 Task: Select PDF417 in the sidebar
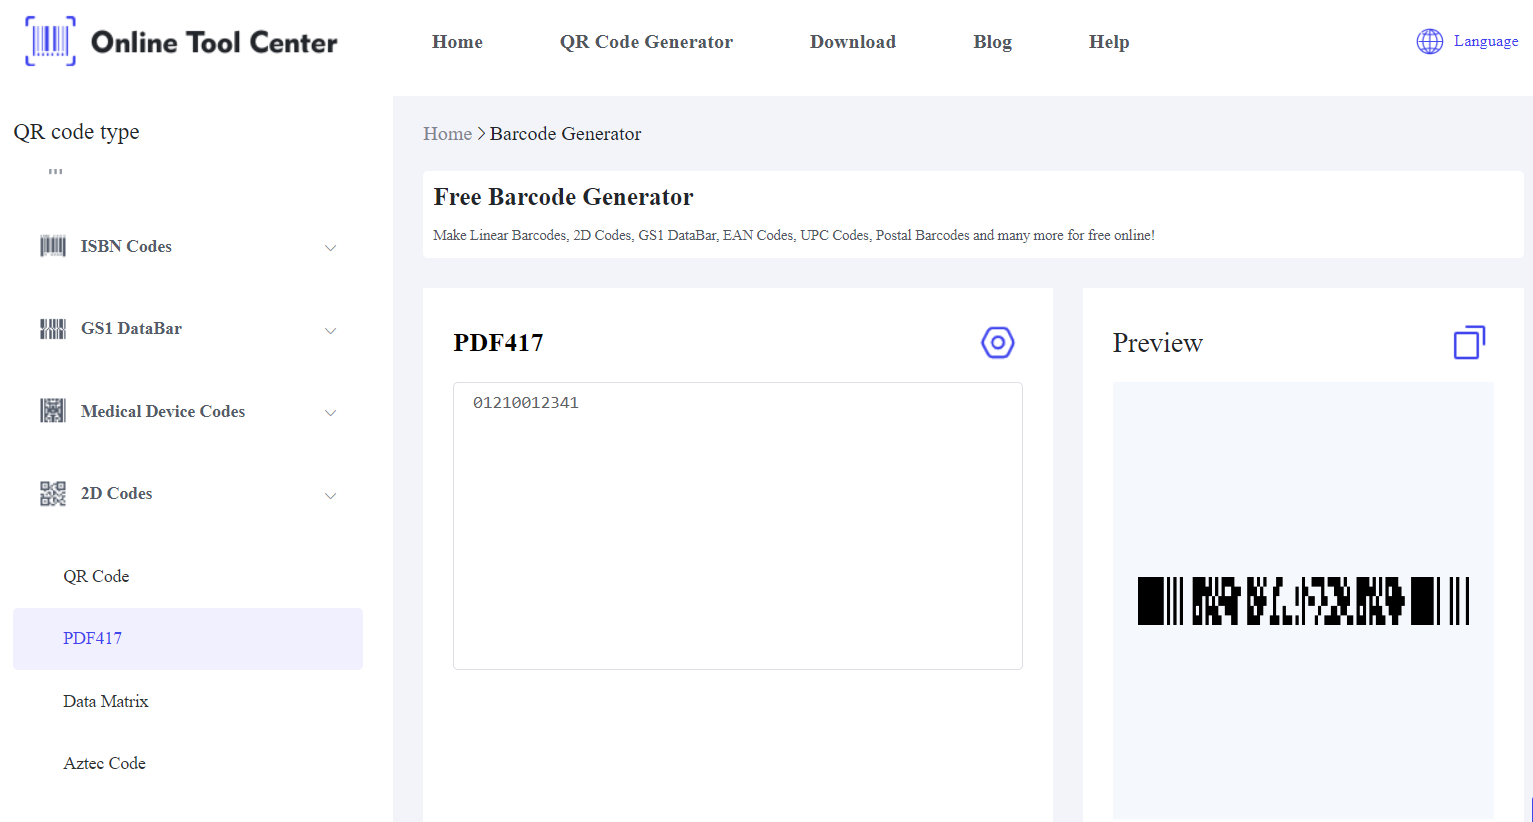188,639
